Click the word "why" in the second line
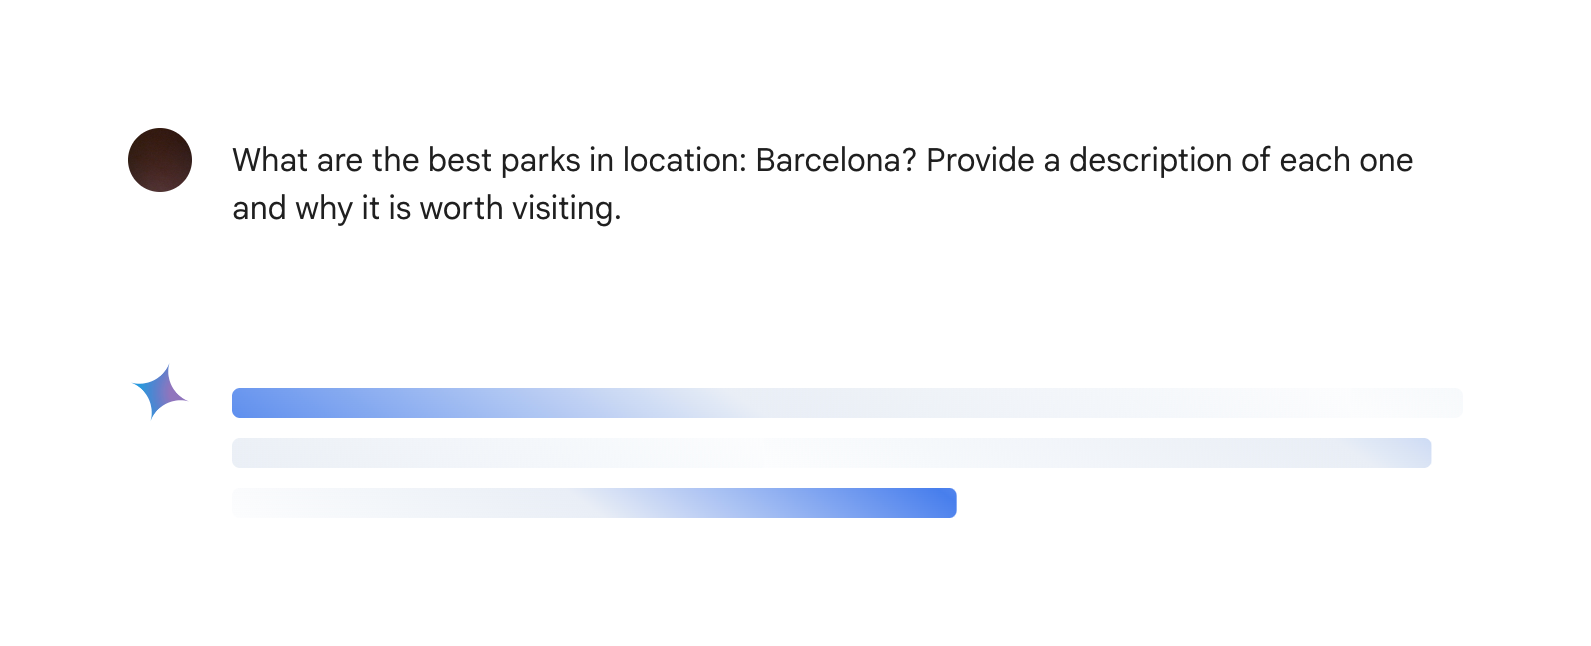Image resolution: width=1591 pixels, height=646 pixels. click(x=324, y=208)
